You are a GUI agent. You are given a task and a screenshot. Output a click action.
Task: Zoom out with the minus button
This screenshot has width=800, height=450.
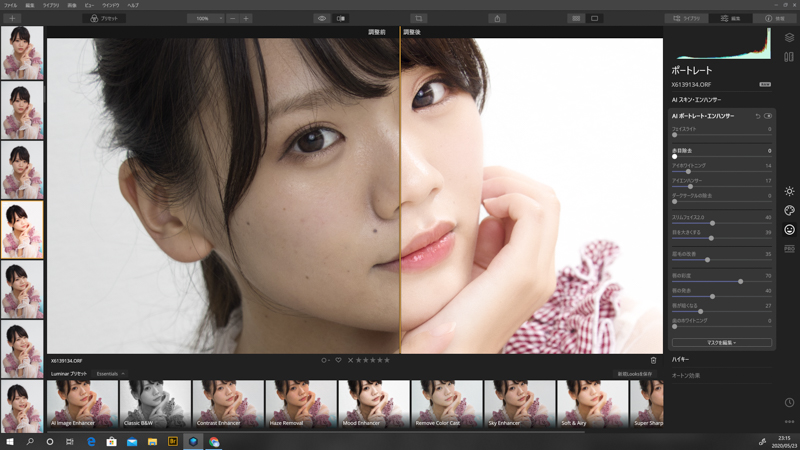coord(233,18)
